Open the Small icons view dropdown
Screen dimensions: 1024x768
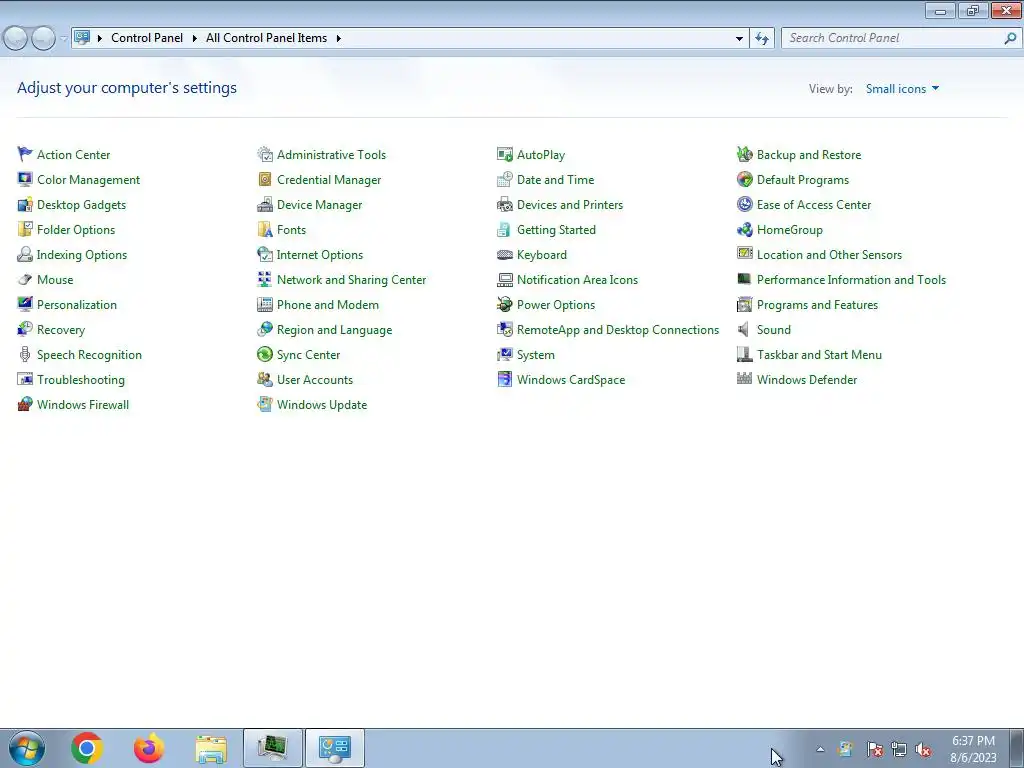(902, 89)
